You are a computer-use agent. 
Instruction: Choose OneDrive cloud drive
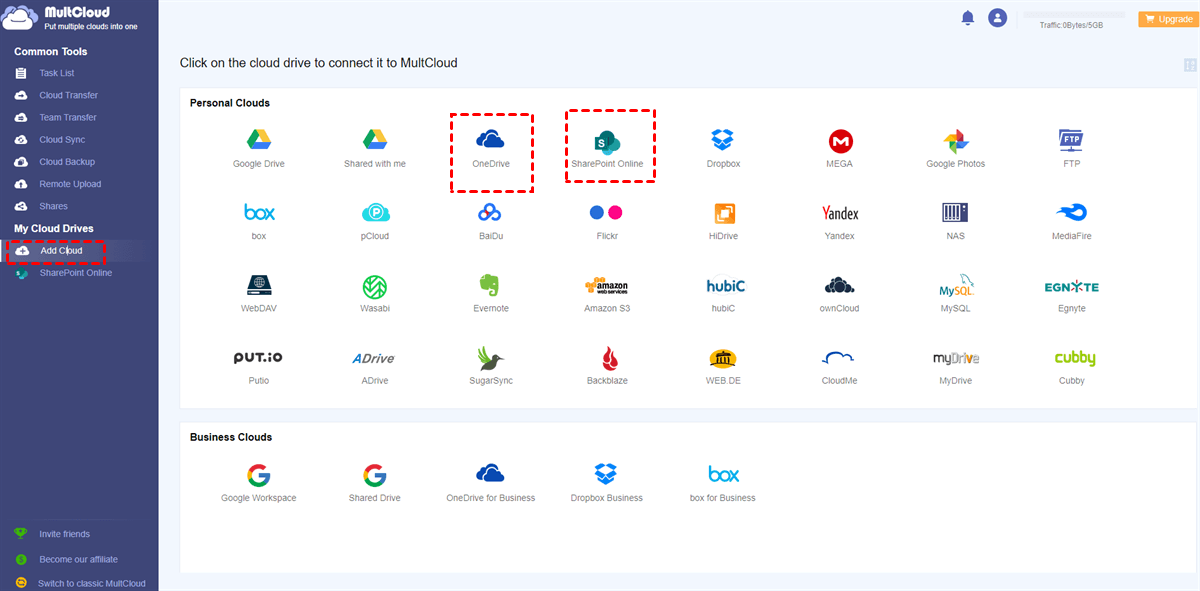coord(491,148)
